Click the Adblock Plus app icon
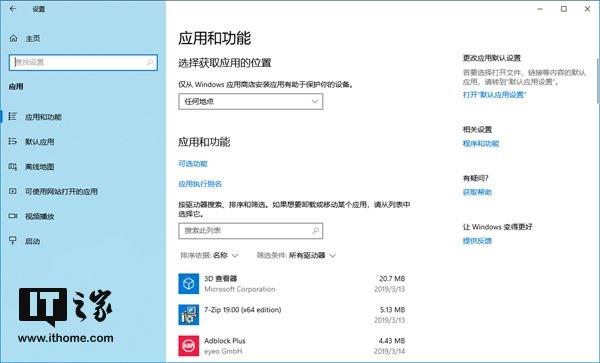600x363 pixels. pos(189,346)
